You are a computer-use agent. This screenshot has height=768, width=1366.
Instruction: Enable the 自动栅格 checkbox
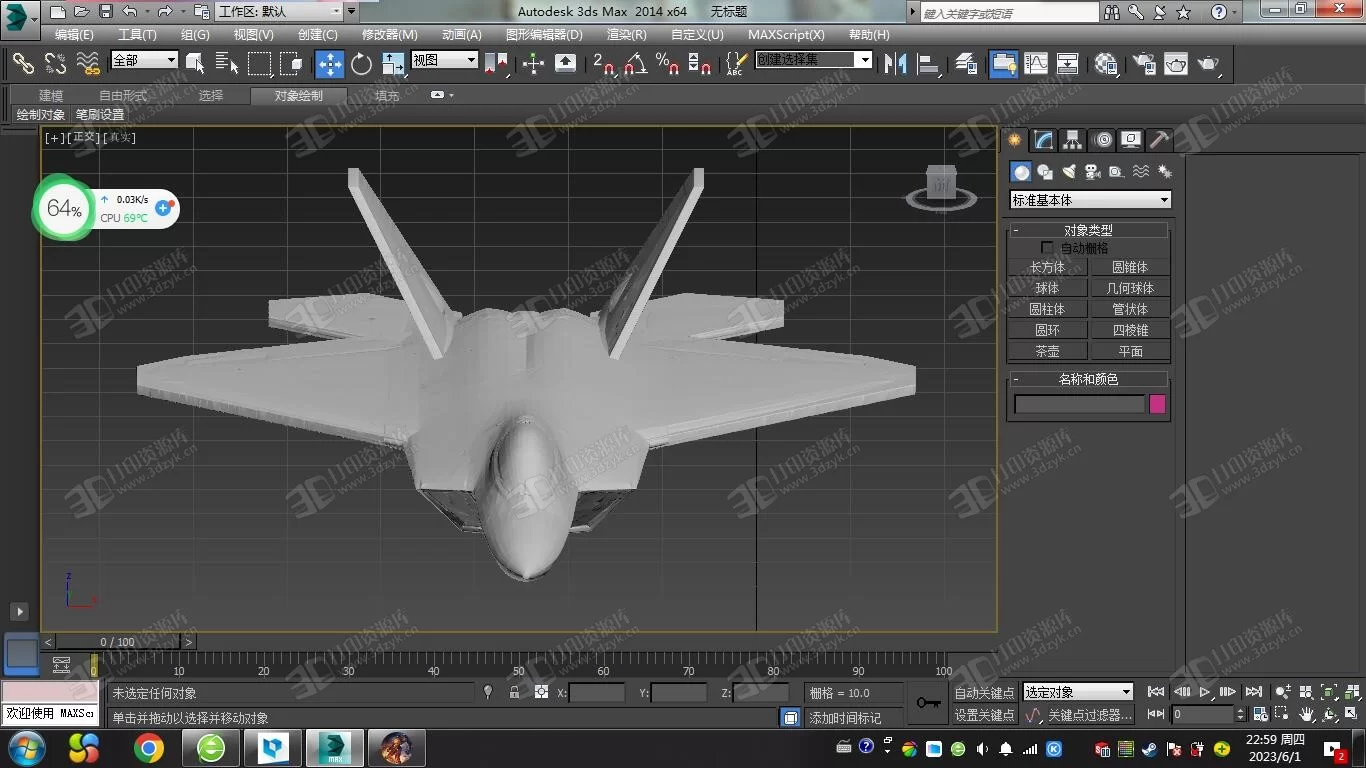pyautogui.click(x=1047, y=247)
